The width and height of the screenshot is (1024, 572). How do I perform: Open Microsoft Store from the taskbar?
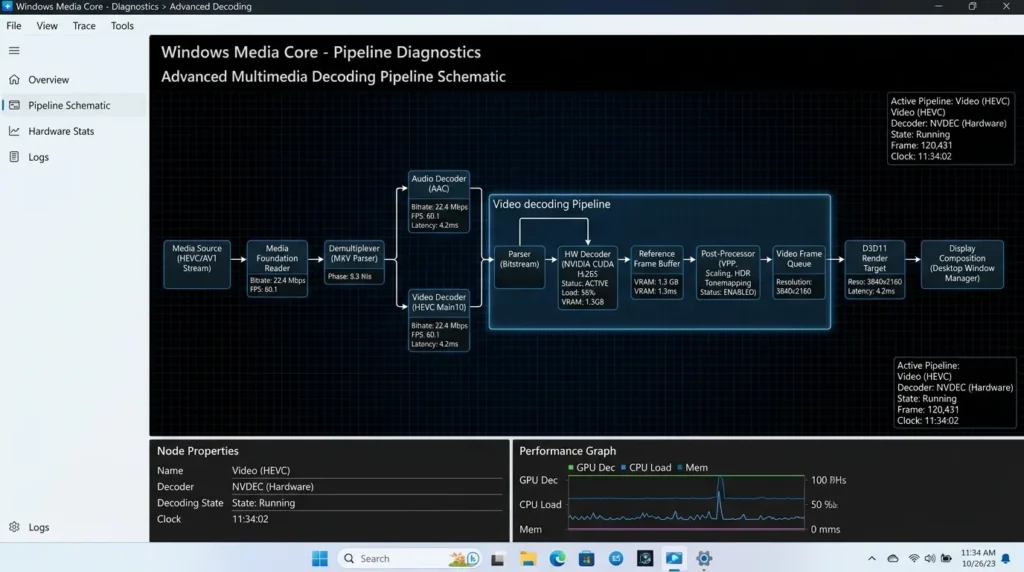(x=586, y=558)
